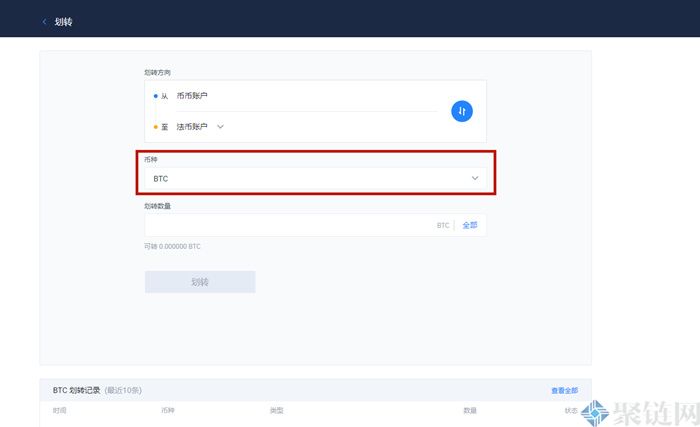Open the 查看全部 records link
Screen dimensions: 700x427
(x=564, y=390)
